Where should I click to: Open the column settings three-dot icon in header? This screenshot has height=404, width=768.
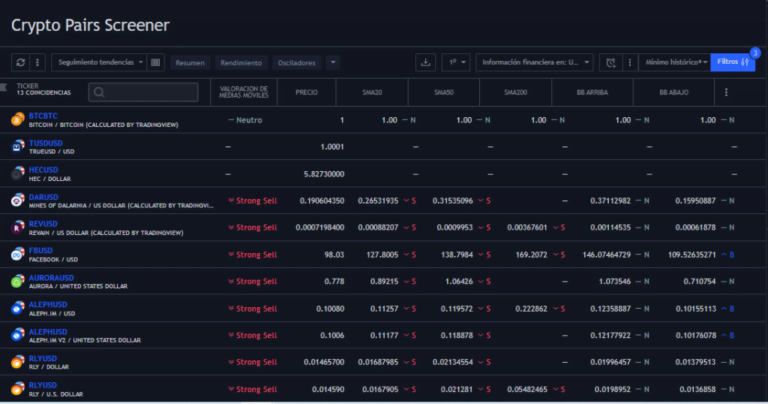point(726,92)
